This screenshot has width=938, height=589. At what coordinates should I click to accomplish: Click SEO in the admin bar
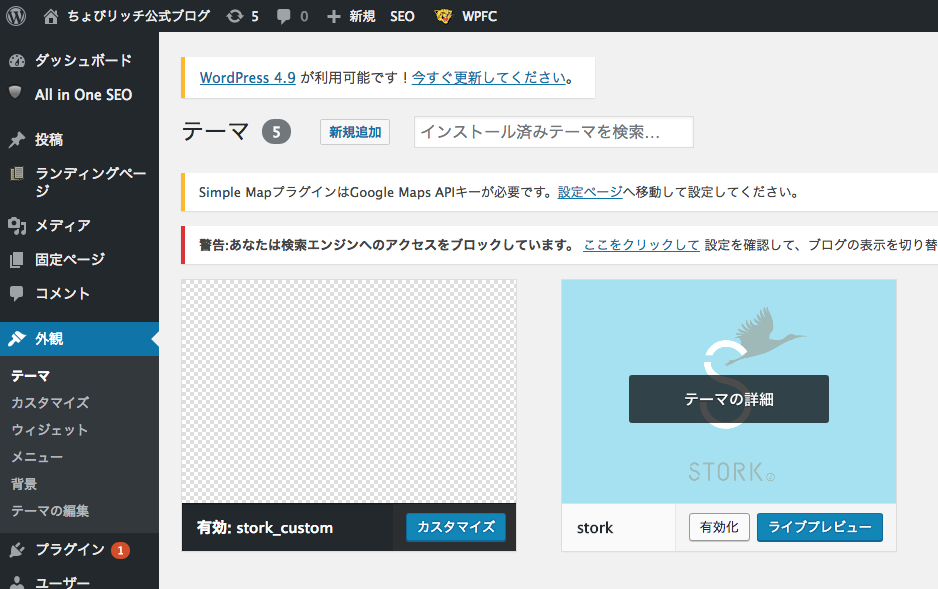(402, 17)
